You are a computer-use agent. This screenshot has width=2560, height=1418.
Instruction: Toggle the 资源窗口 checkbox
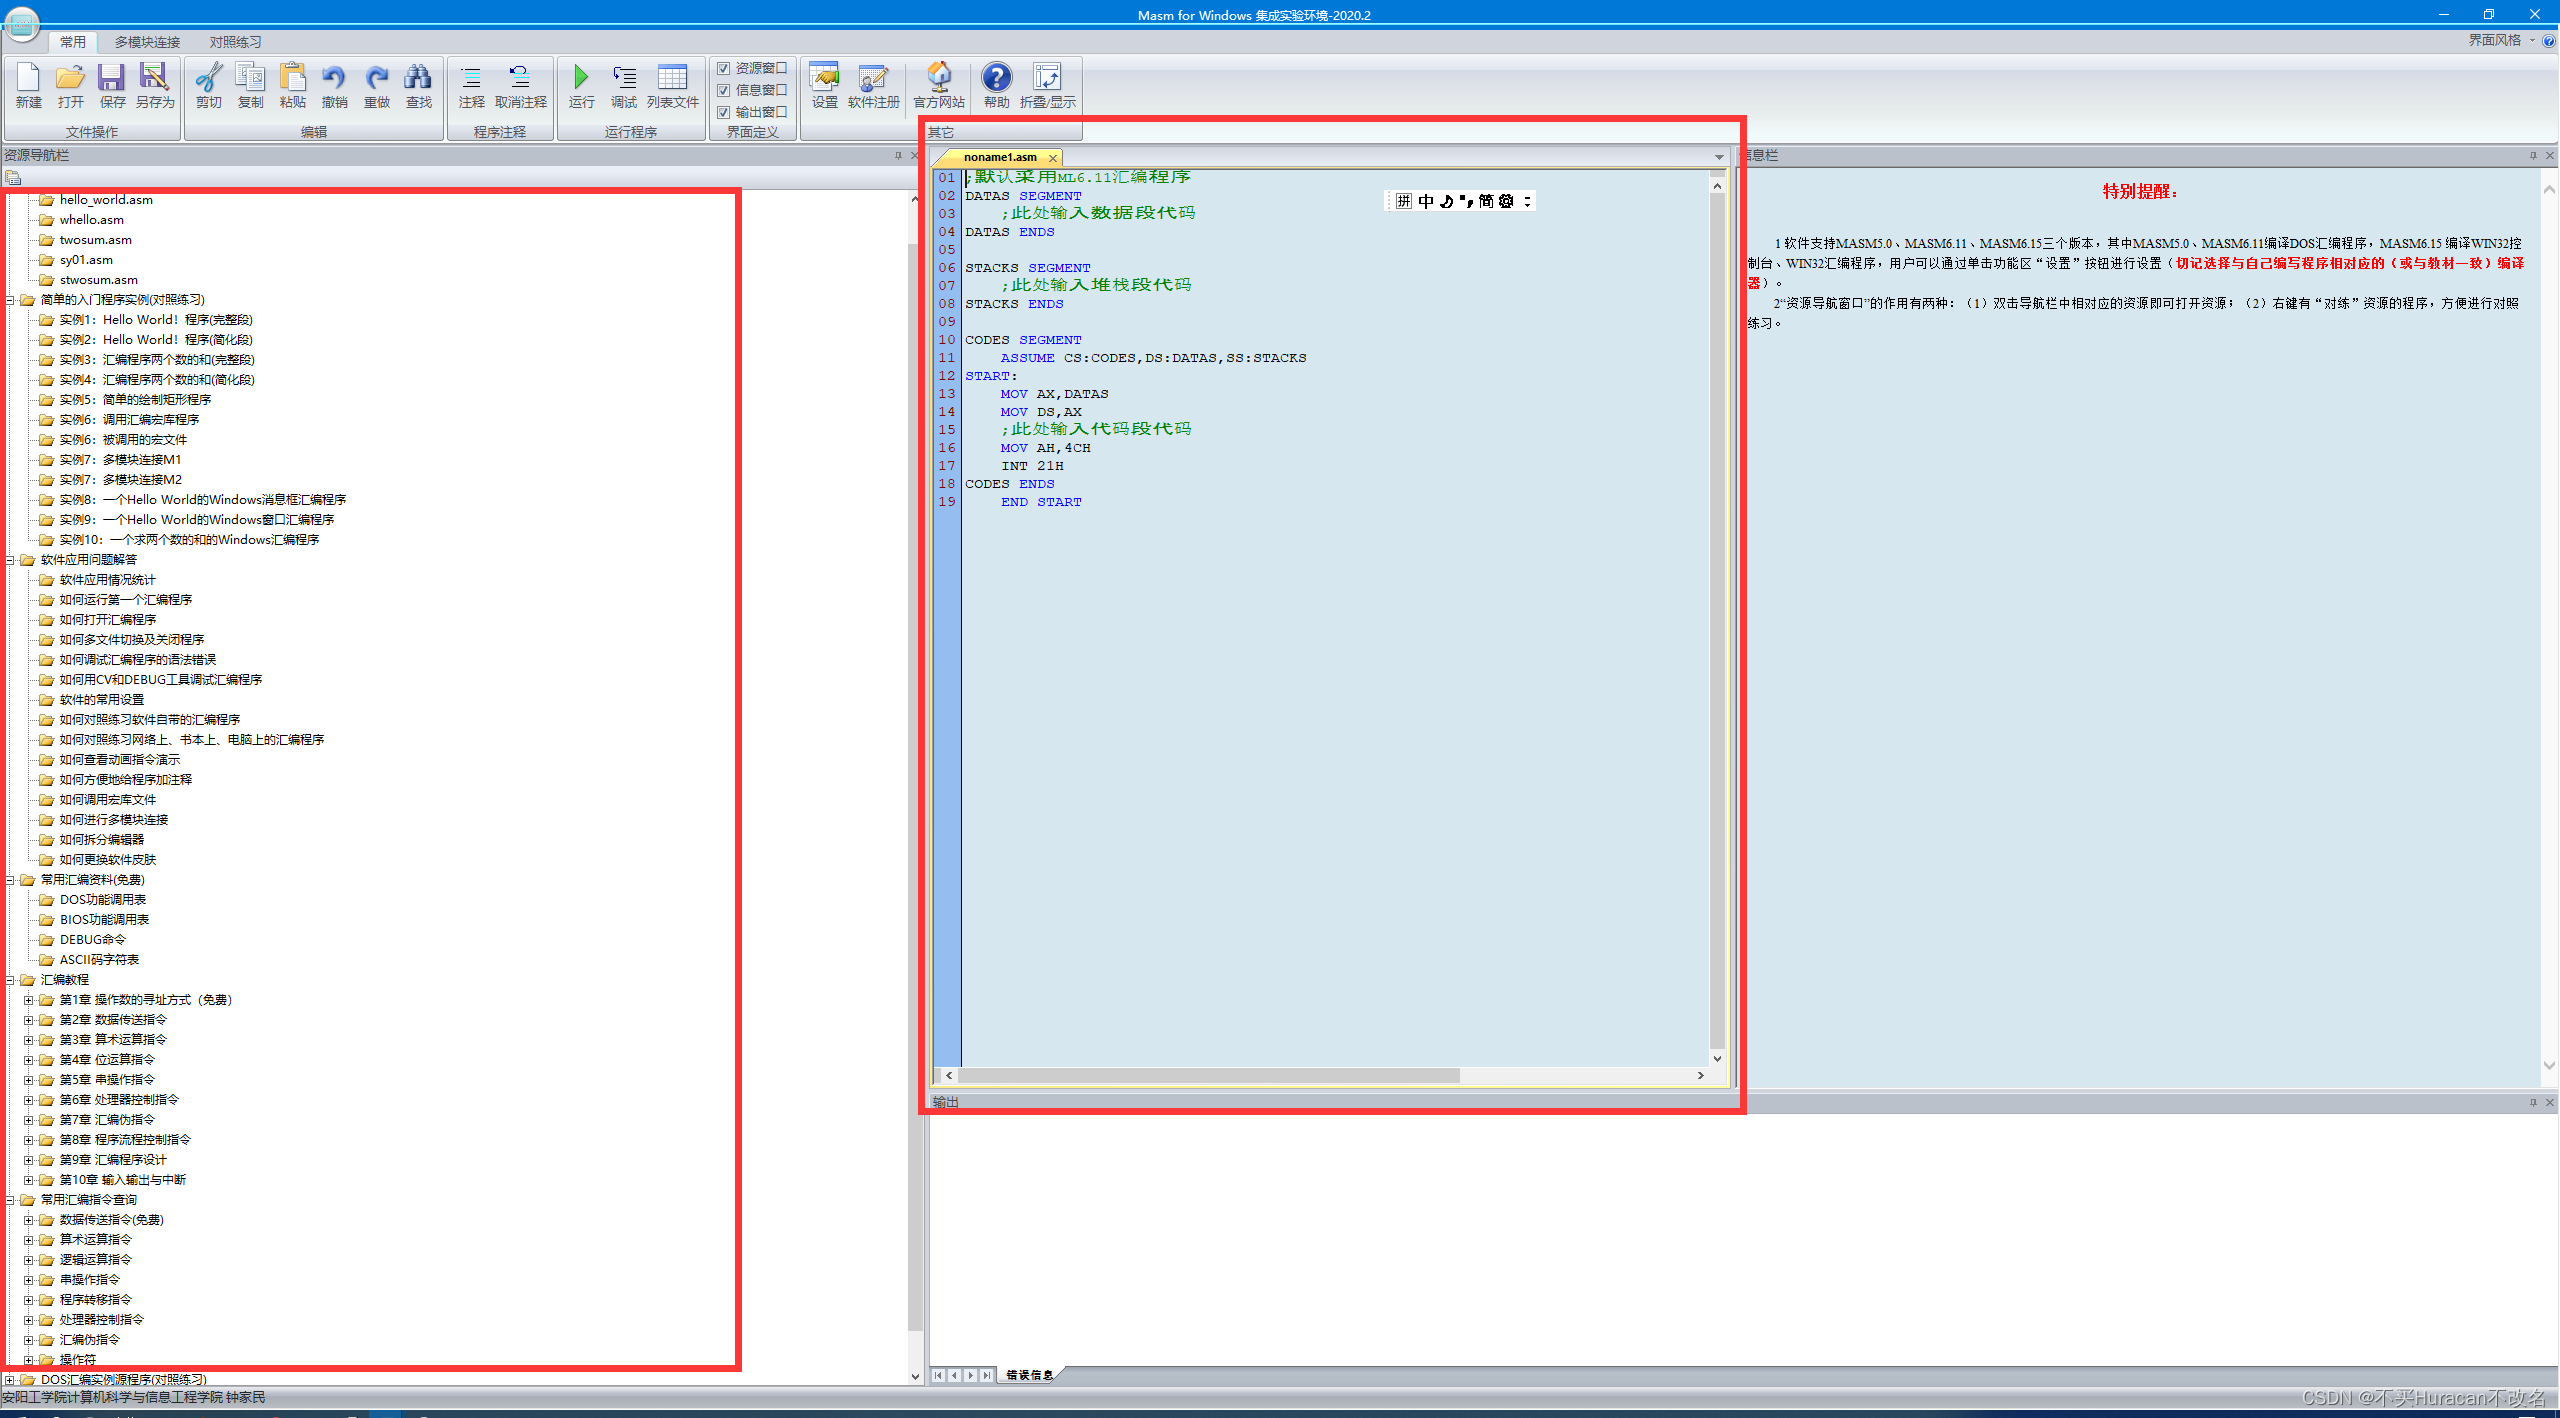(724, 68)
